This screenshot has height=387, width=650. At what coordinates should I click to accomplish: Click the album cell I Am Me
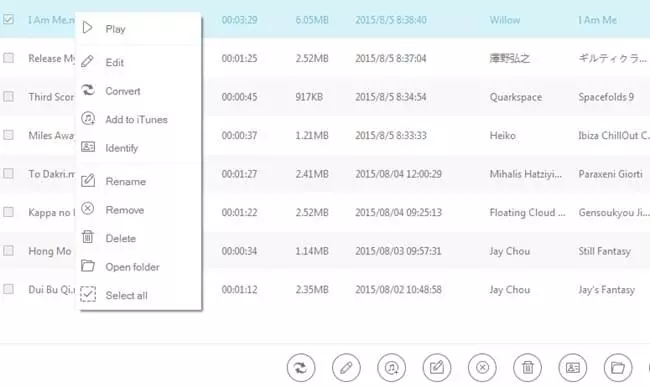coord(597,20)
